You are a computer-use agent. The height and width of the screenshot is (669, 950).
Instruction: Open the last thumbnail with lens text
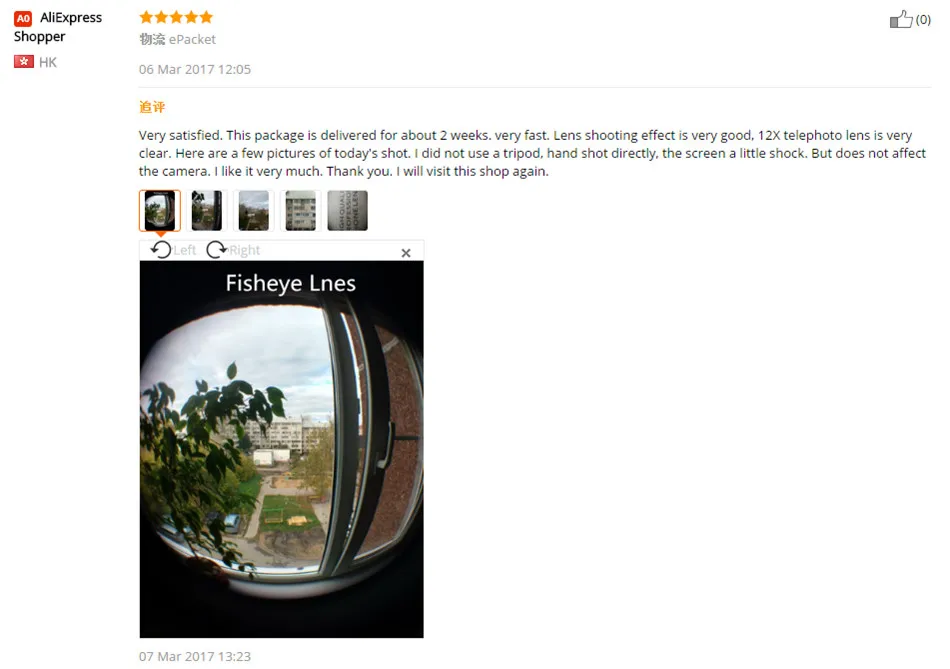point(347,210)
